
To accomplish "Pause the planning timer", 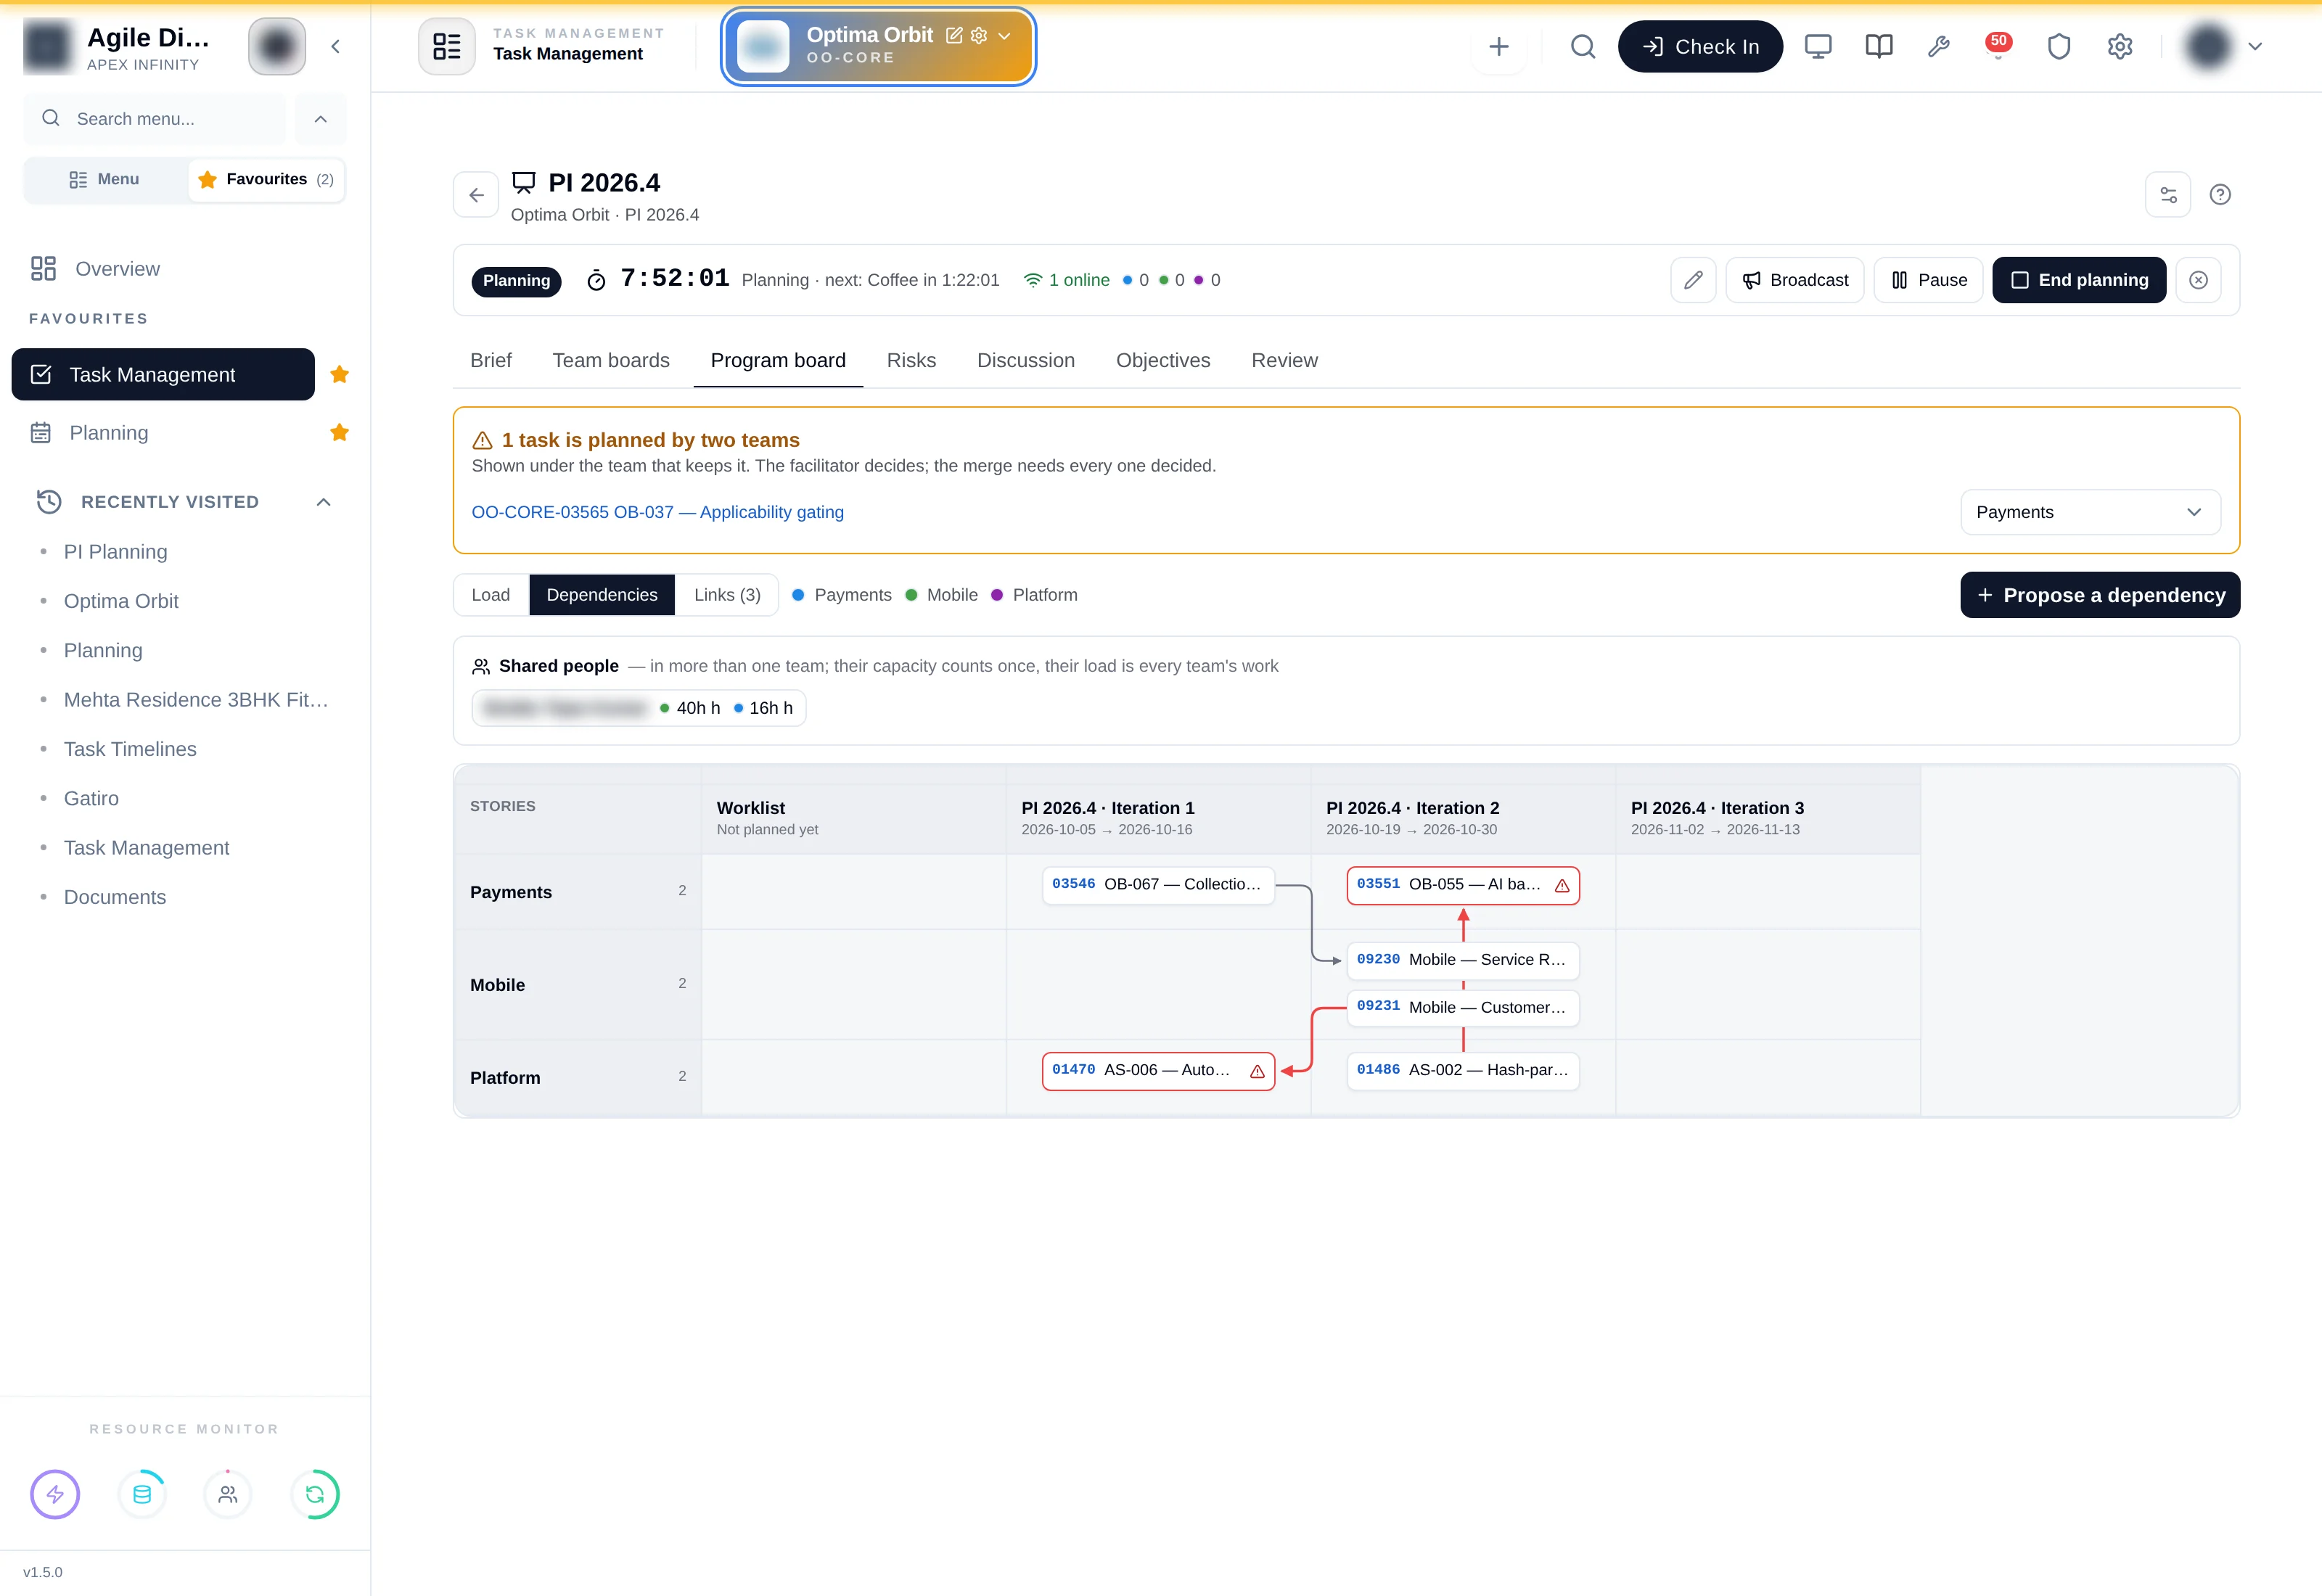I will pyautogui.click(x=1928, y=280).
